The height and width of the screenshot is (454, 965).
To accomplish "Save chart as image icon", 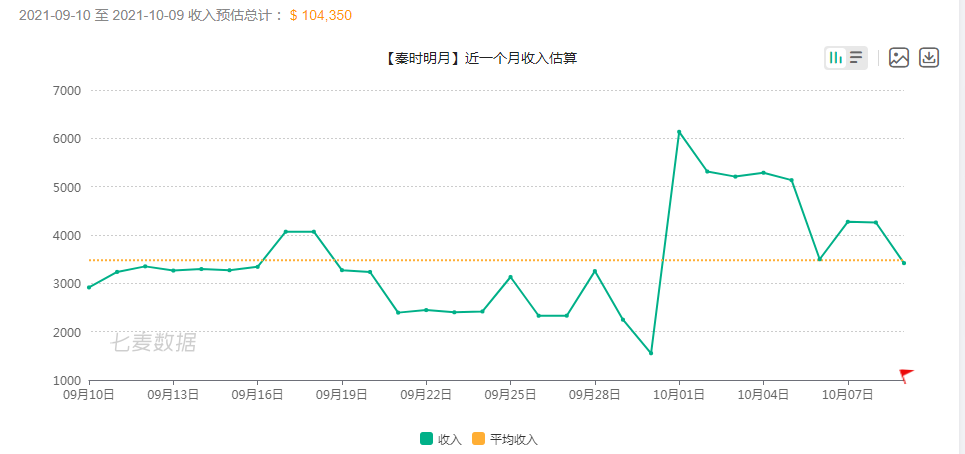I will click(899, 58).
